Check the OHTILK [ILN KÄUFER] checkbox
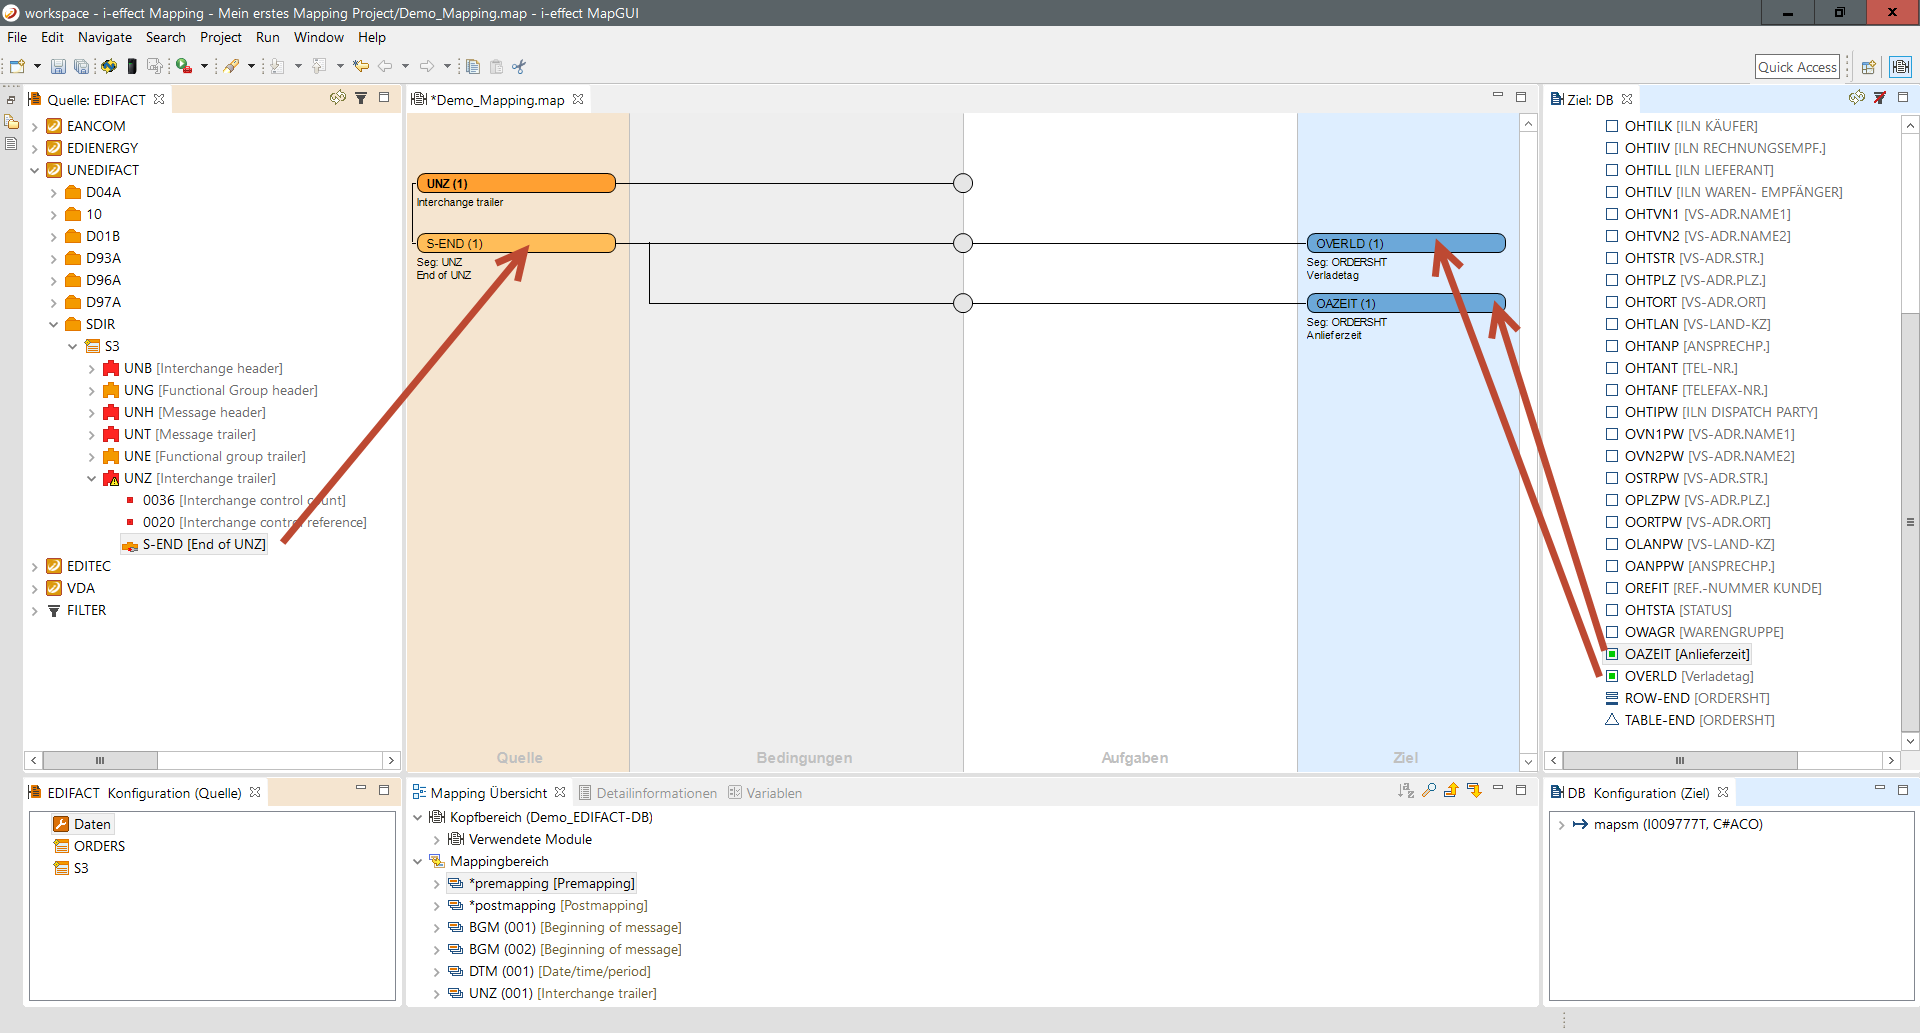Screen dimensions: 1920x1033 [1612, 126]
